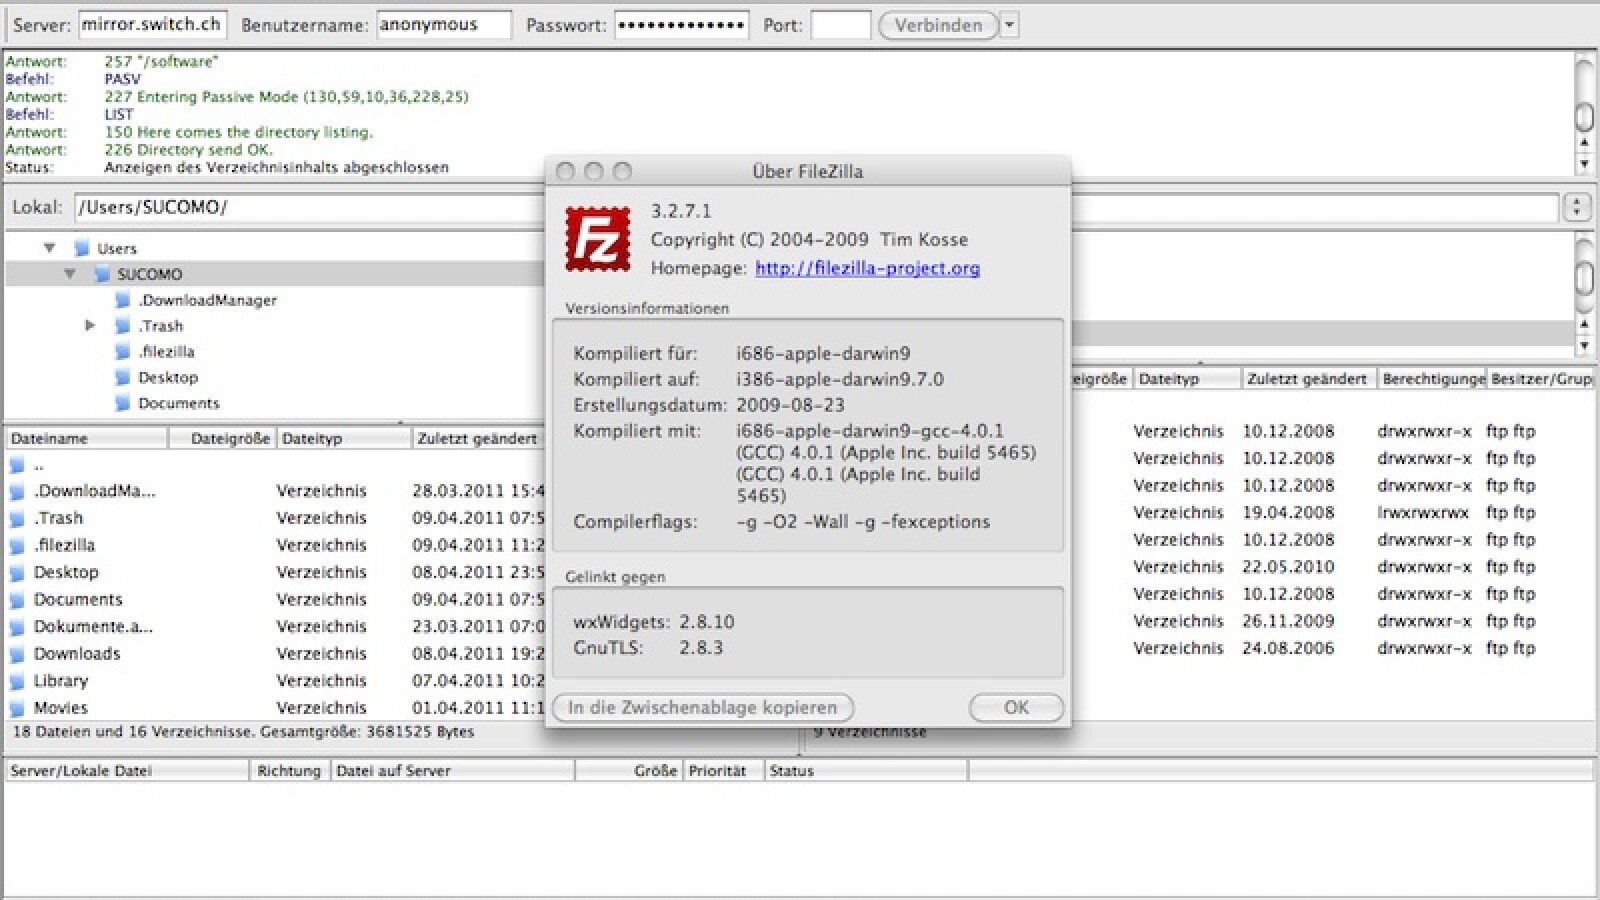The width and height of the screenshot is (1600, 900).
Task: Collapse the SUCOMO folder tree node
Action: (70, 274)
